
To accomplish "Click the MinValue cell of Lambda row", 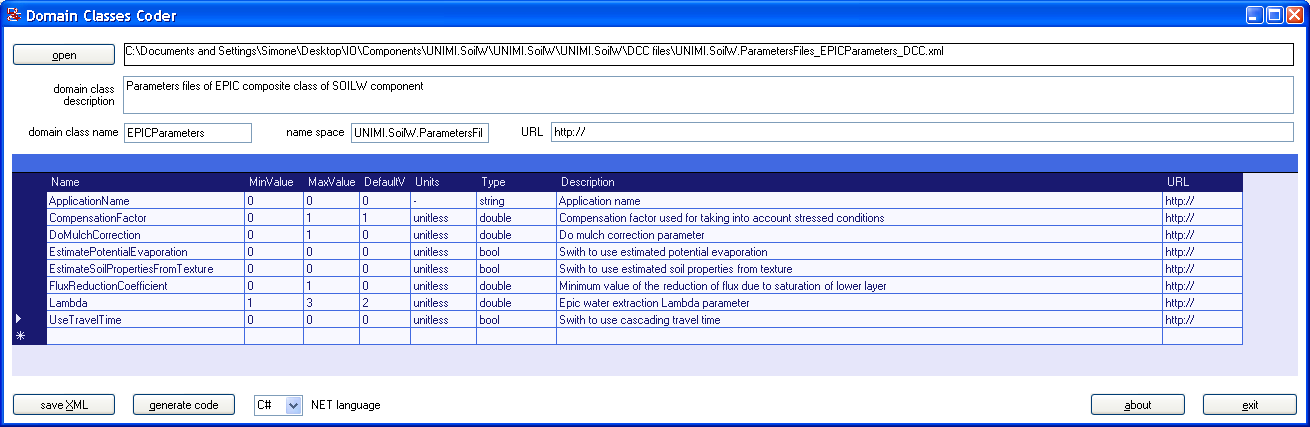I will tap(274, 303).
